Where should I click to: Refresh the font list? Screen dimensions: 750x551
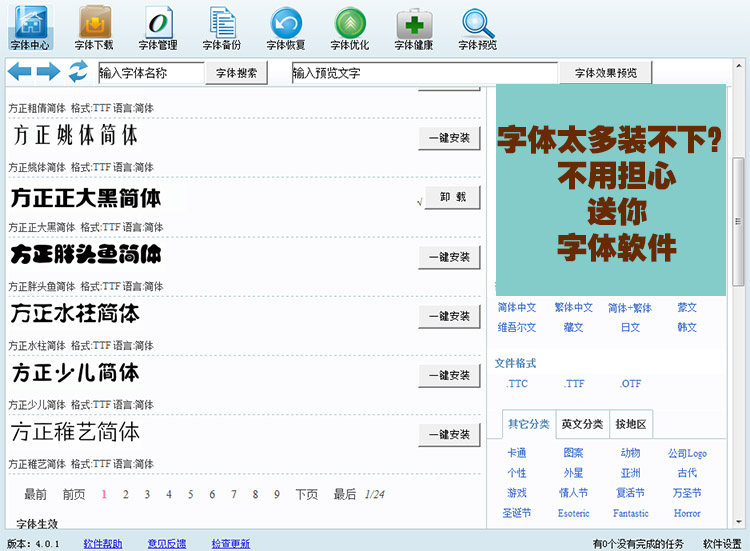(78, 71)
